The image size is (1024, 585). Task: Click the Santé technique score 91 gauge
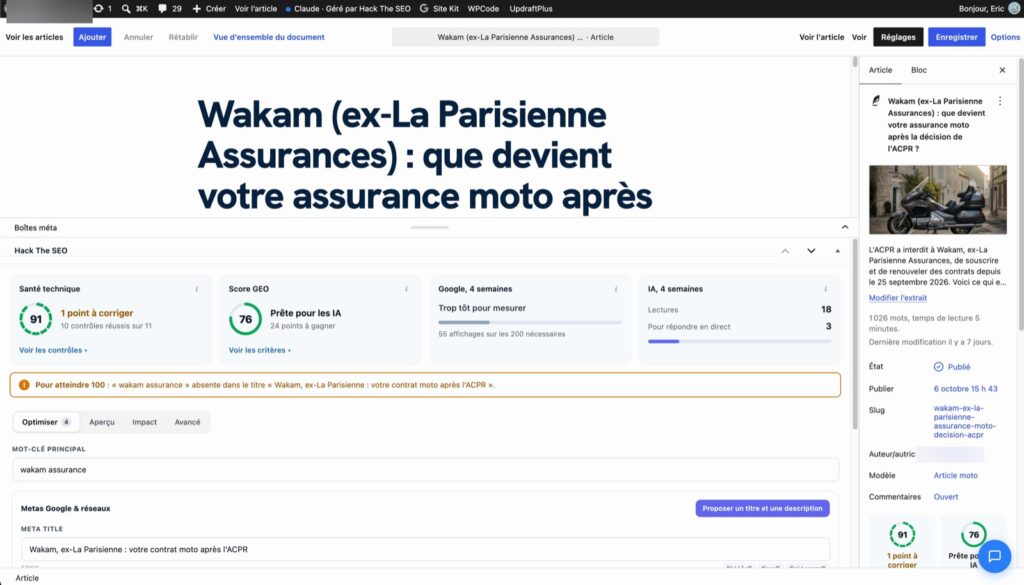[x=35, y=319]
